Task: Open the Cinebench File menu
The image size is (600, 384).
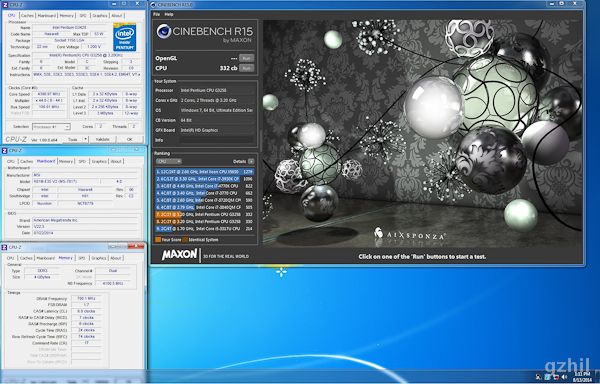Action: point(157,14)
